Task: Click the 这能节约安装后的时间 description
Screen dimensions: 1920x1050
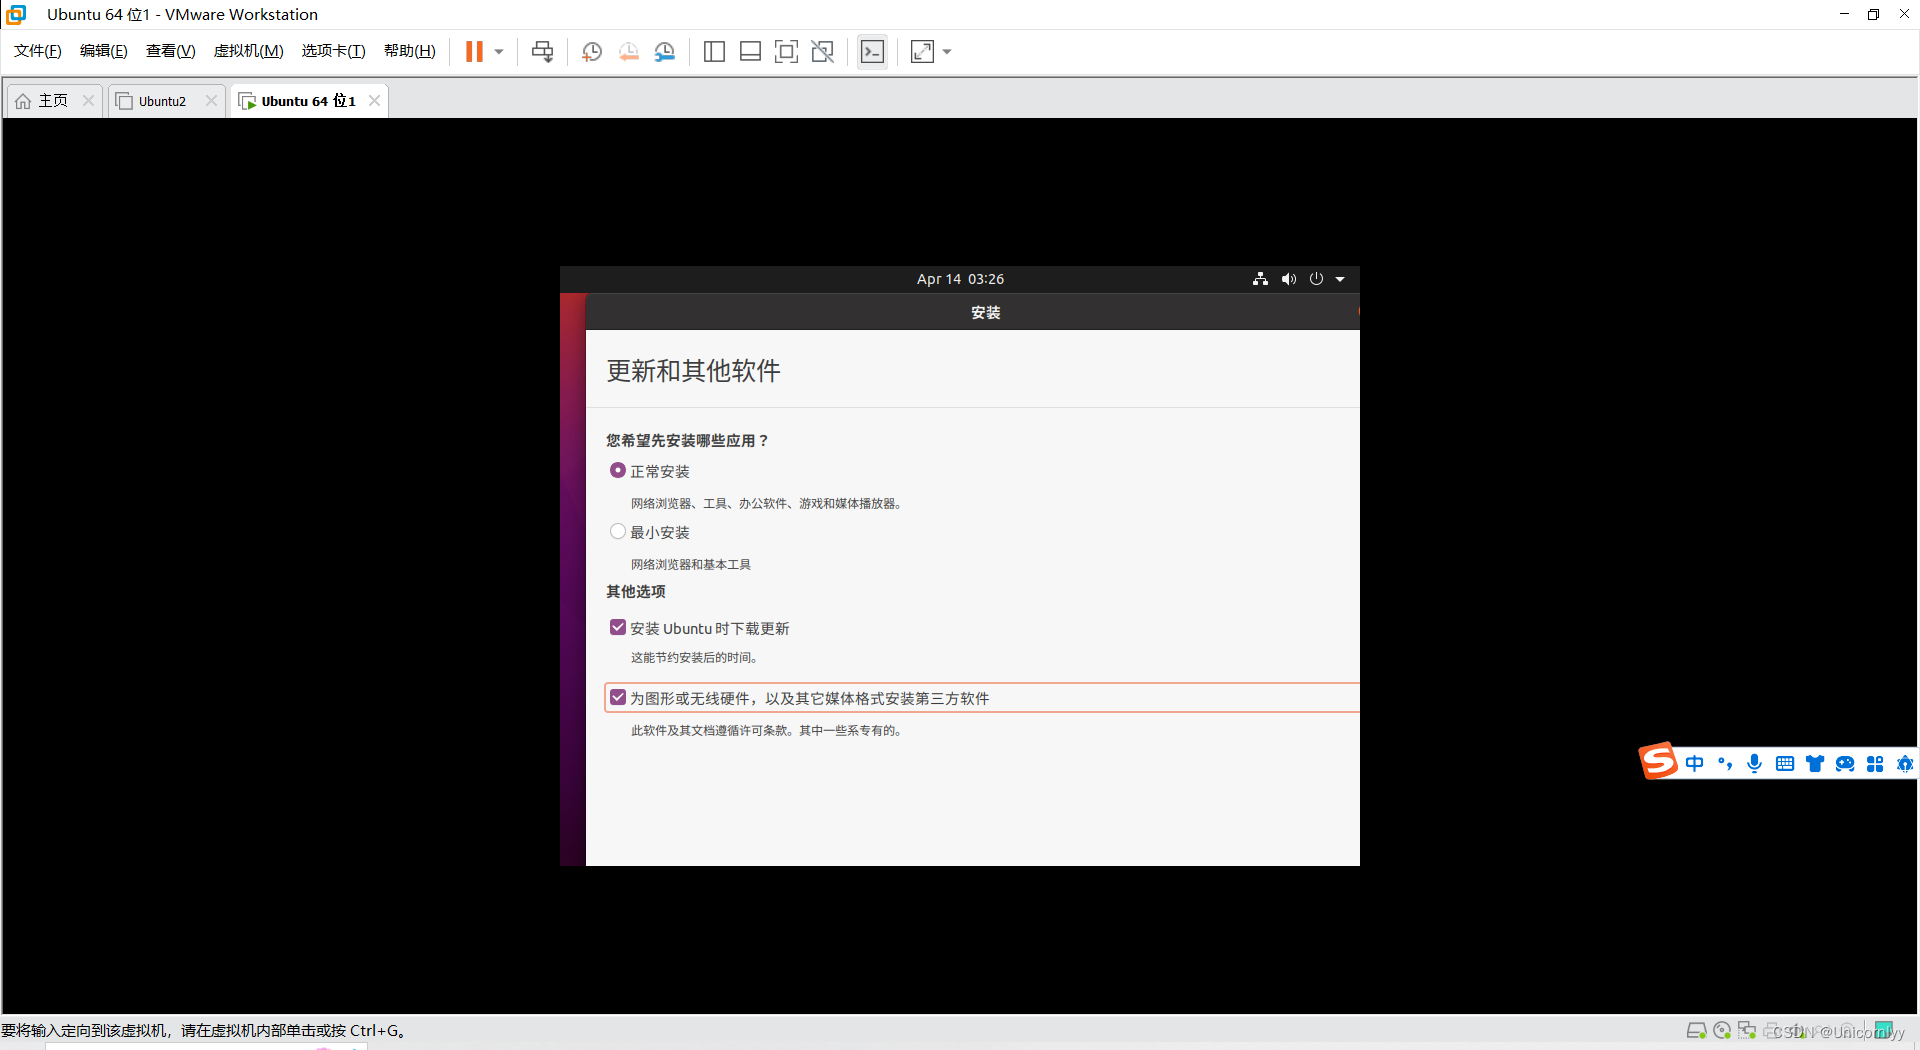Action: pyautogui.click(x=695, y=658)
